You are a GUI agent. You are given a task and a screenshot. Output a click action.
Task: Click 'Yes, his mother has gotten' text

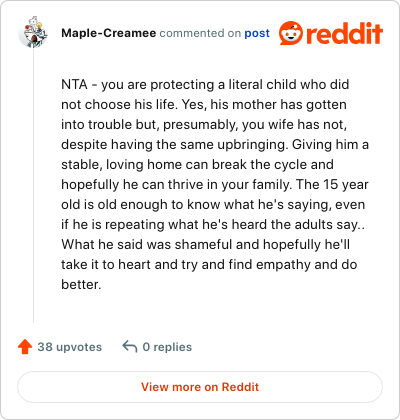pos(264,104)
